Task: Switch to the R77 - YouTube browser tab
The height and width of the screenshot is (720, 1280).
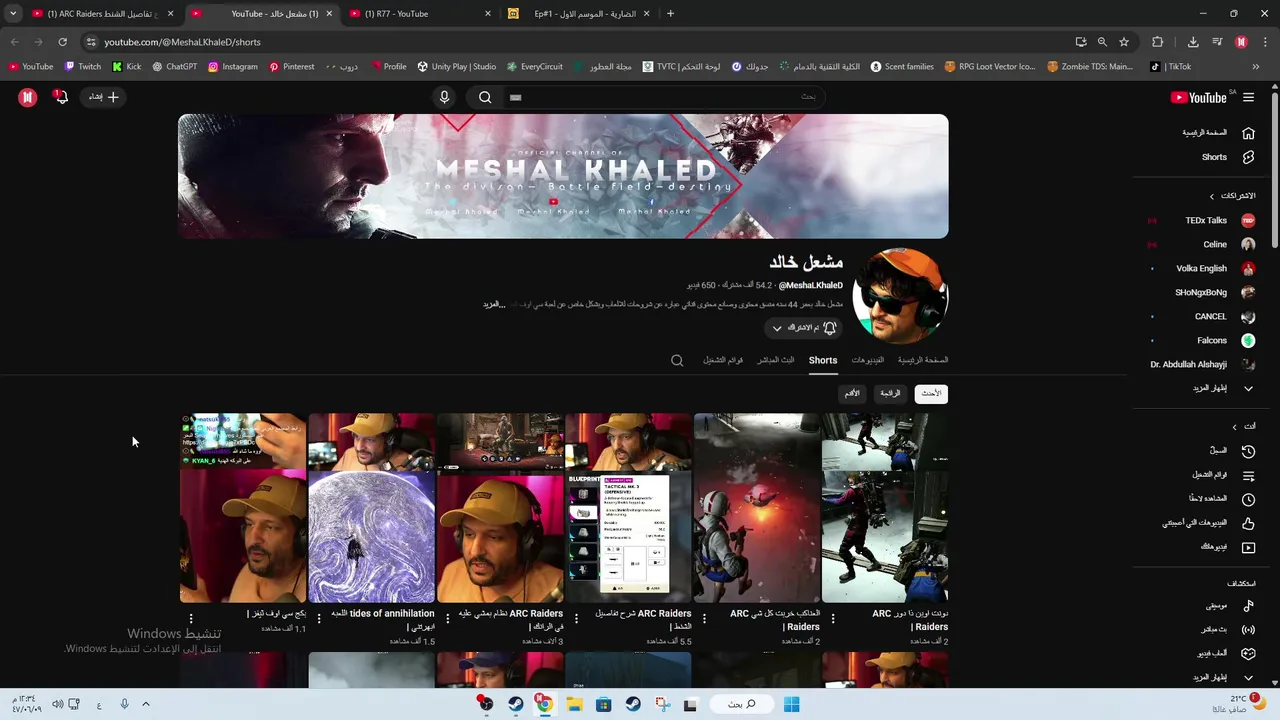Action: [421, 14]
